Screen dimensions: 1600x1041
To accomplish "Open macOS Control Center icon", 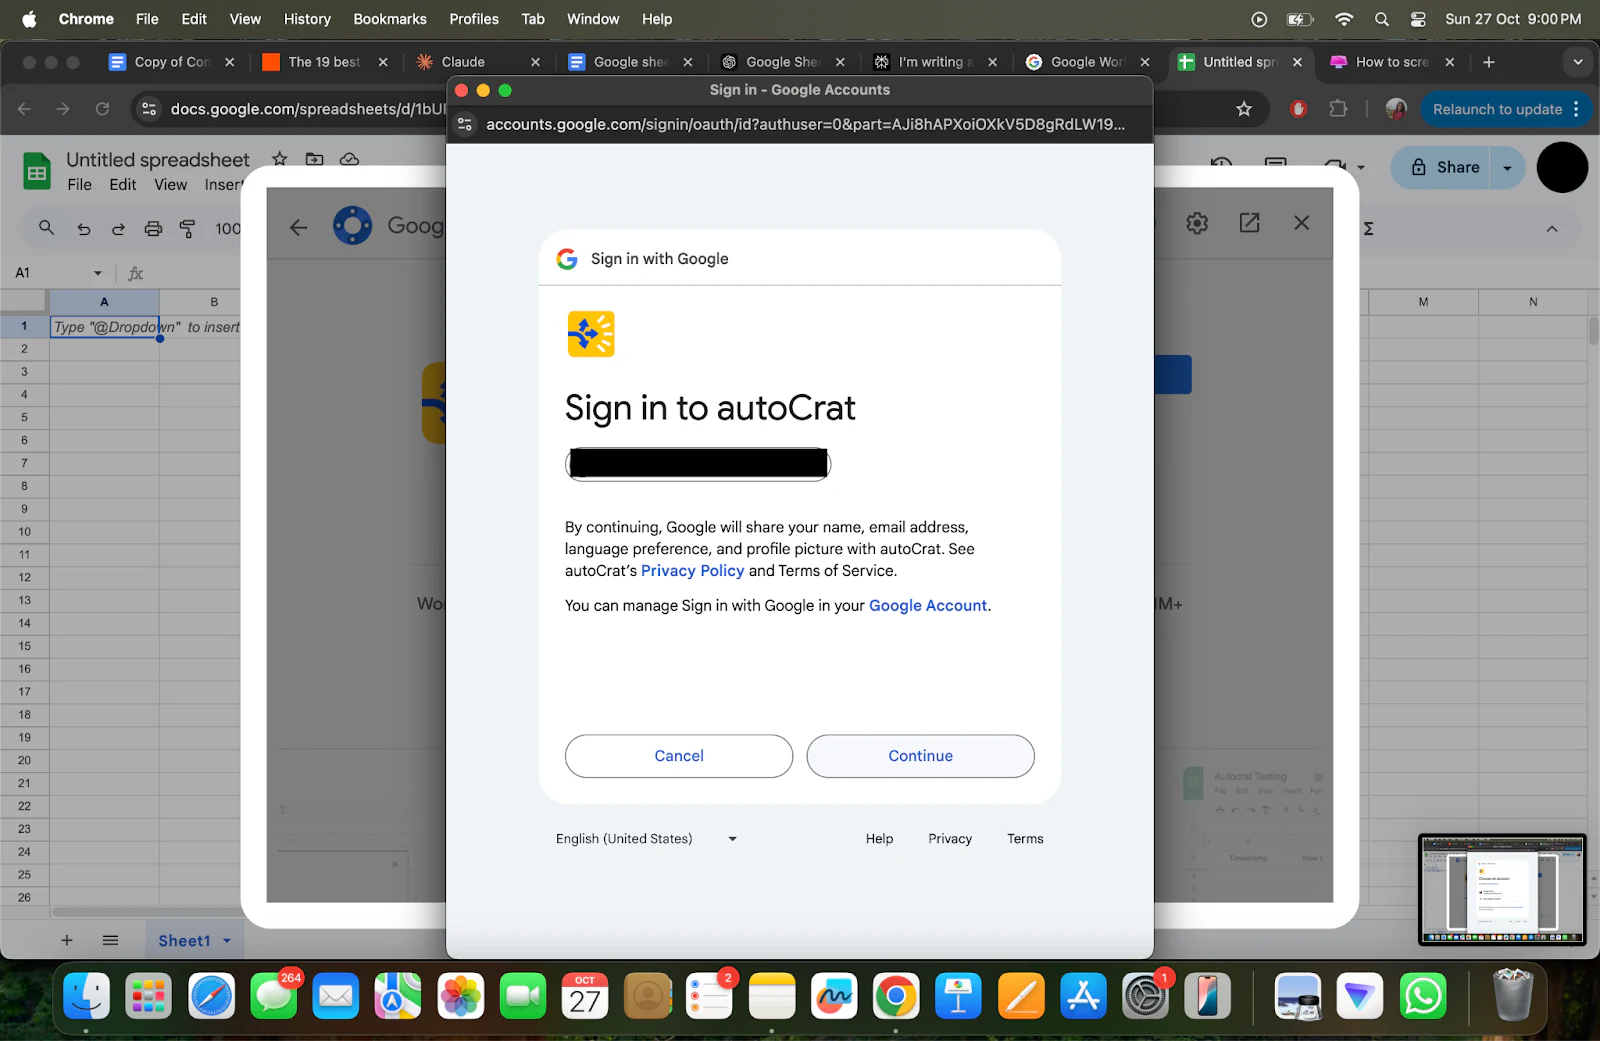I will (1418, 19).
